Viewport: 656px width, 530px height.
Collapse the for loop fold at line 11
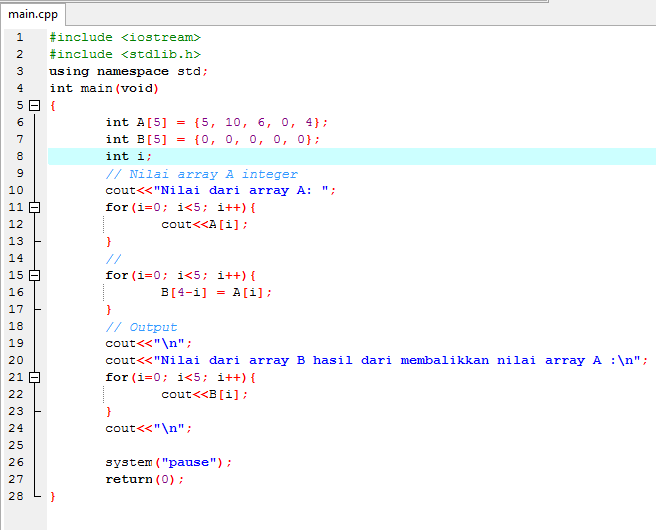coord(35,207)
